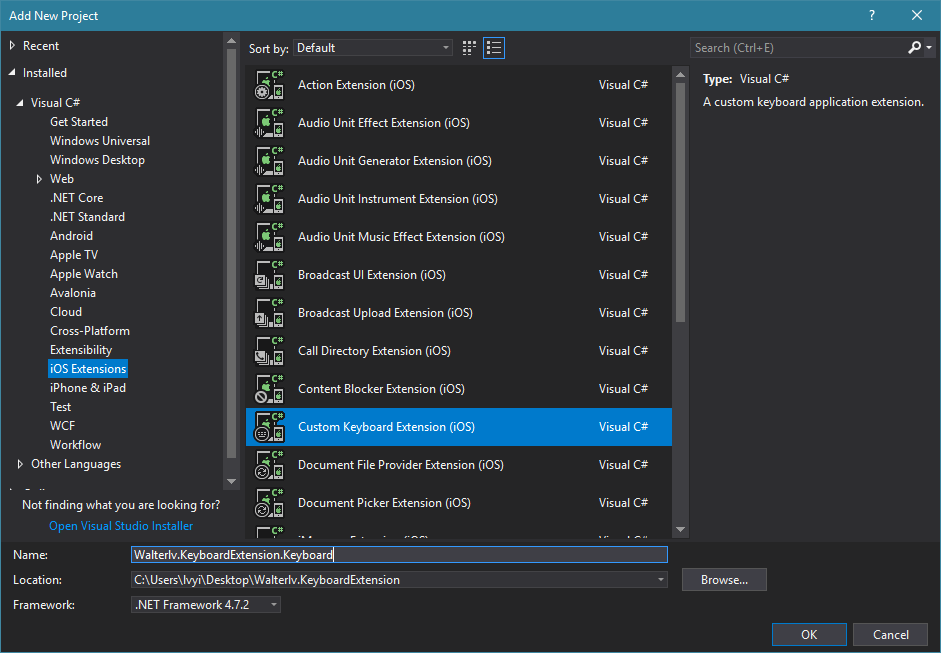Click the template list scrollbar thumb
This screenshot has height=653, width=941.
point(680,202)
